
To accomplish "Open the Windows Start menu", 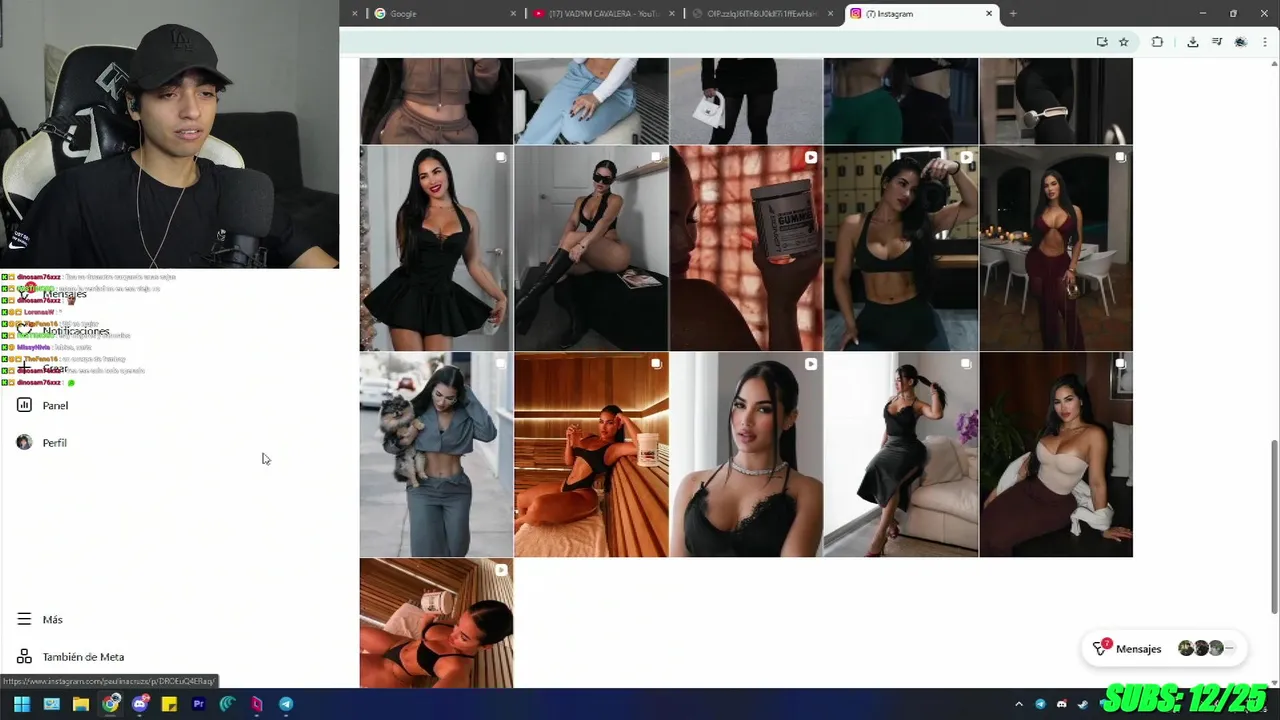I will point(22,704).
